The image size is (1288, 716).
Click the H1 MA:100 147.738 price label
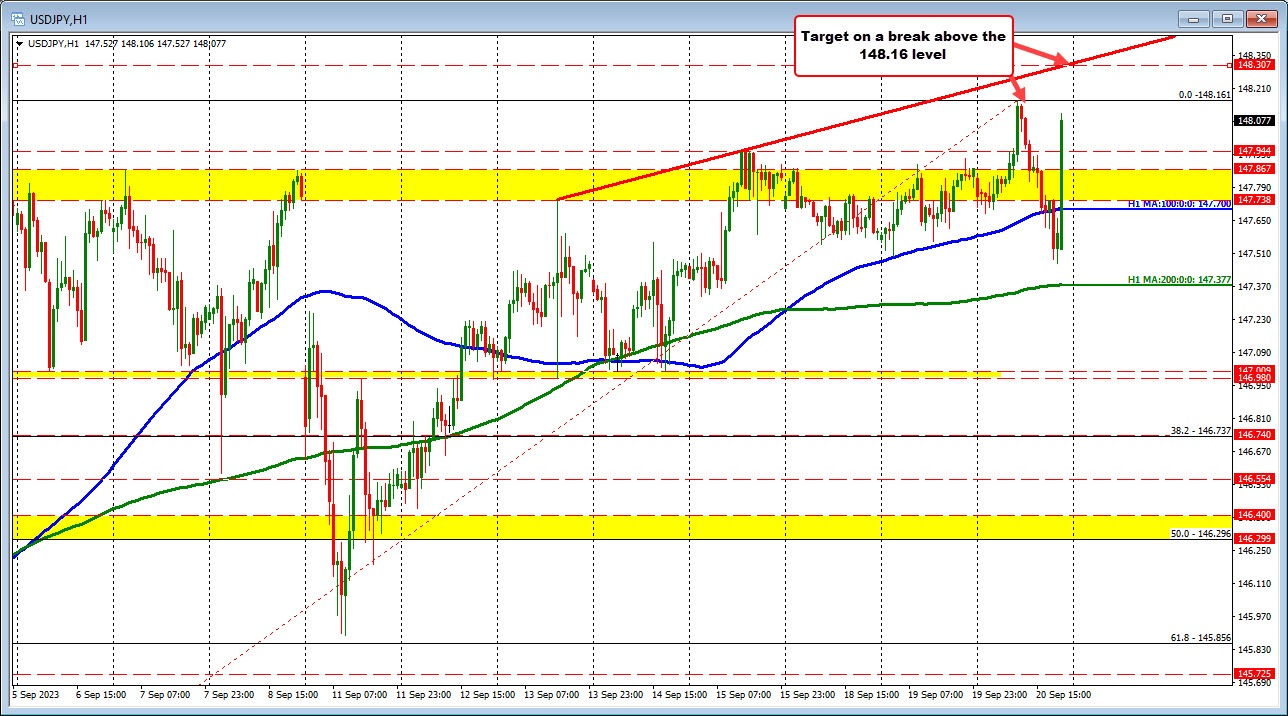pos(1253,199)
